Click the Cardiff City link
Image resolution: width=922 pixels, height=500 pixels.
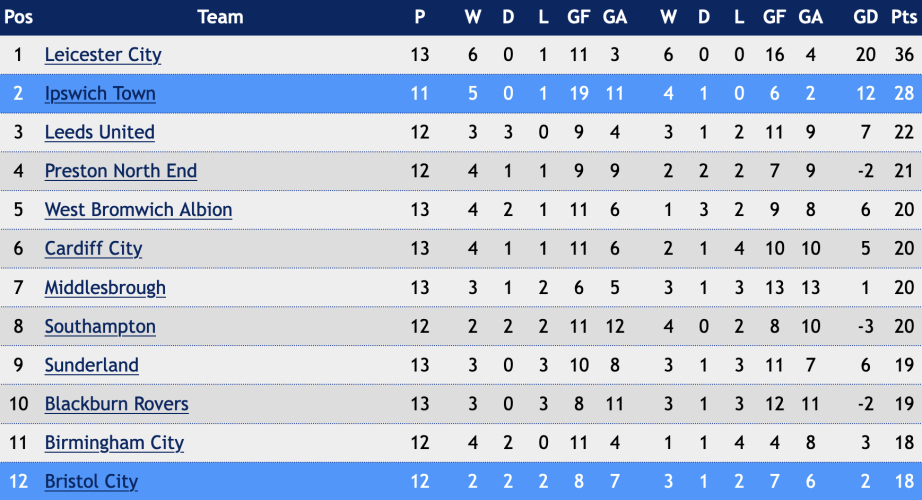point(93,249)
